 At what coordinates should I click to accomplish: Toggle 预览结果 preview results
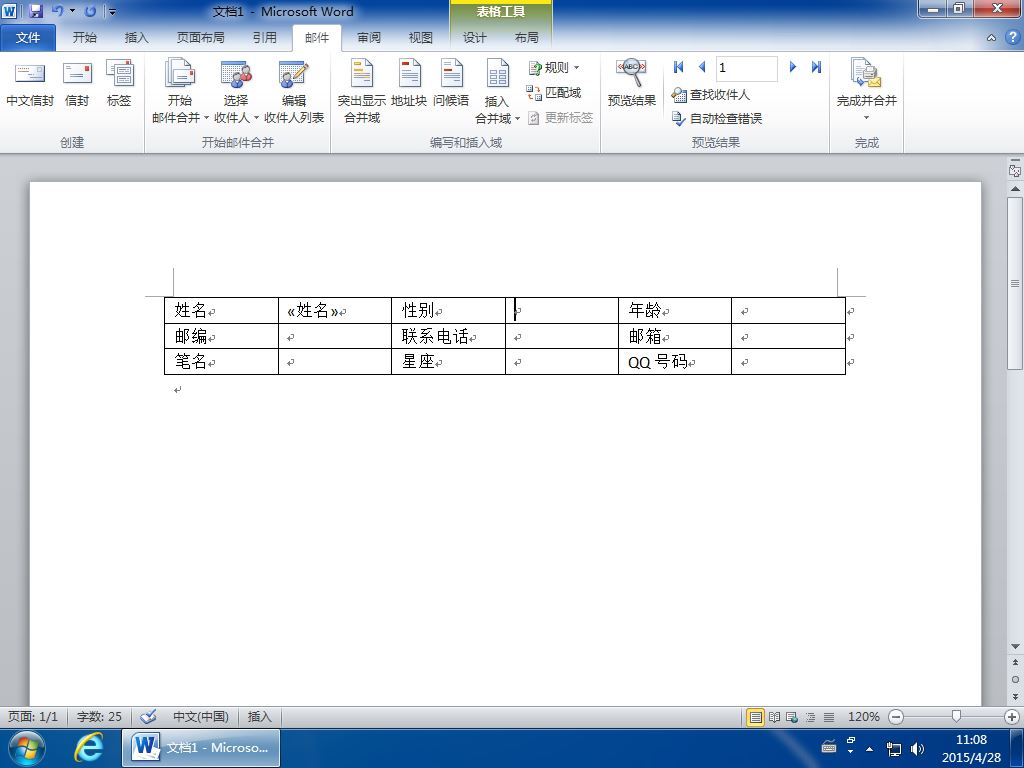(632, 85)
